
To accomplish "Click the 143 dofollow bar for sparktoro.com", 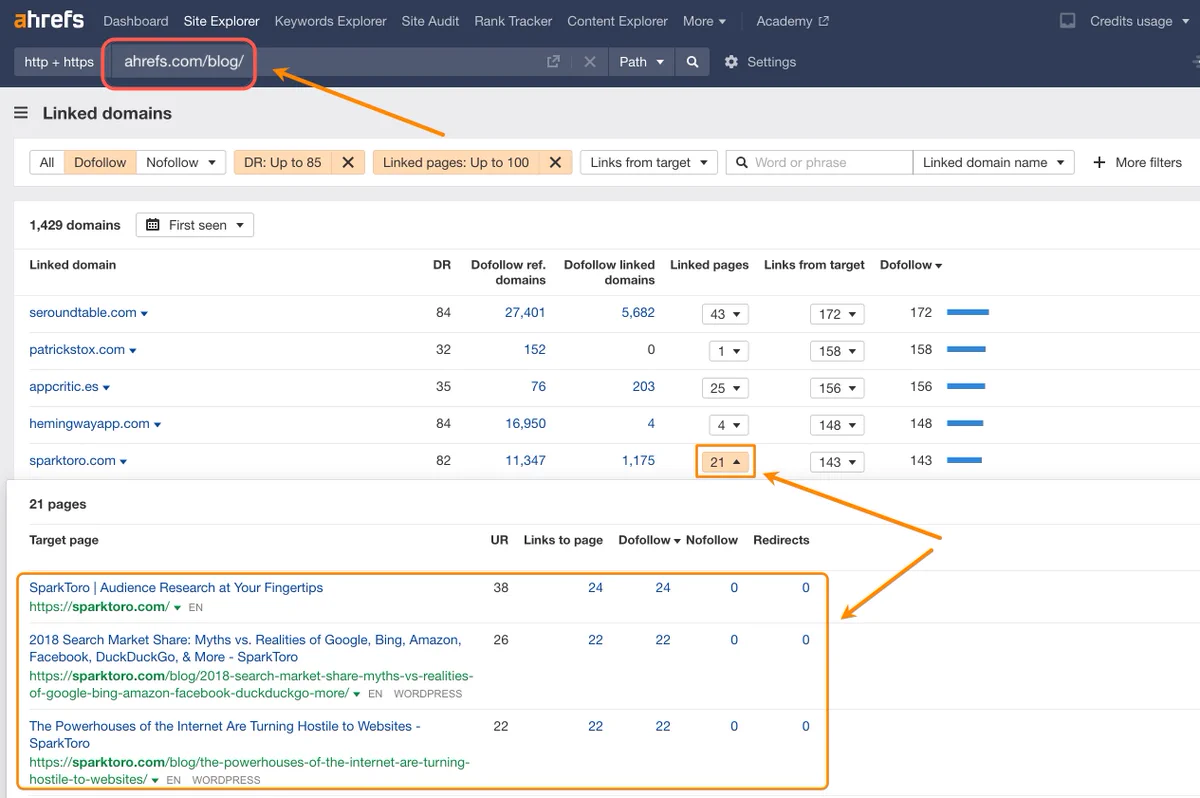I will tap(965, 461).
